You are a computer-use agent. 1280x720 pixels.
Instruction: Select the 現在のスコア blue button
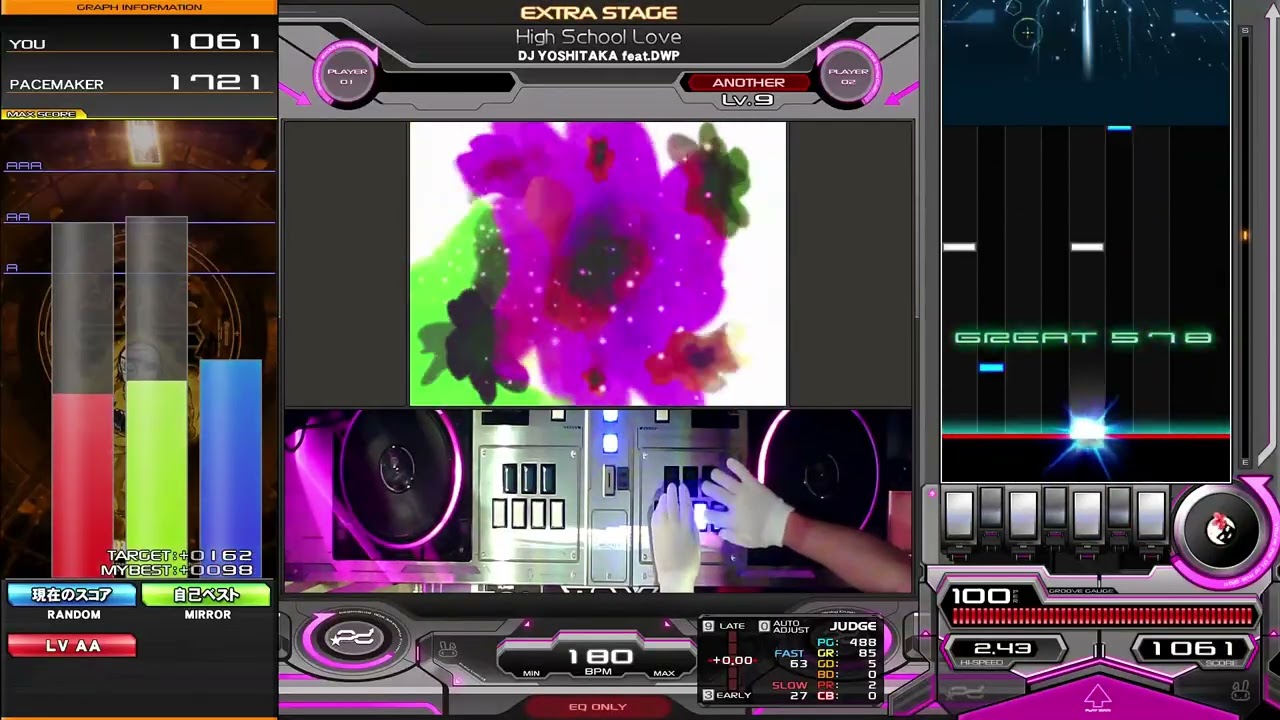pos(72,595)
